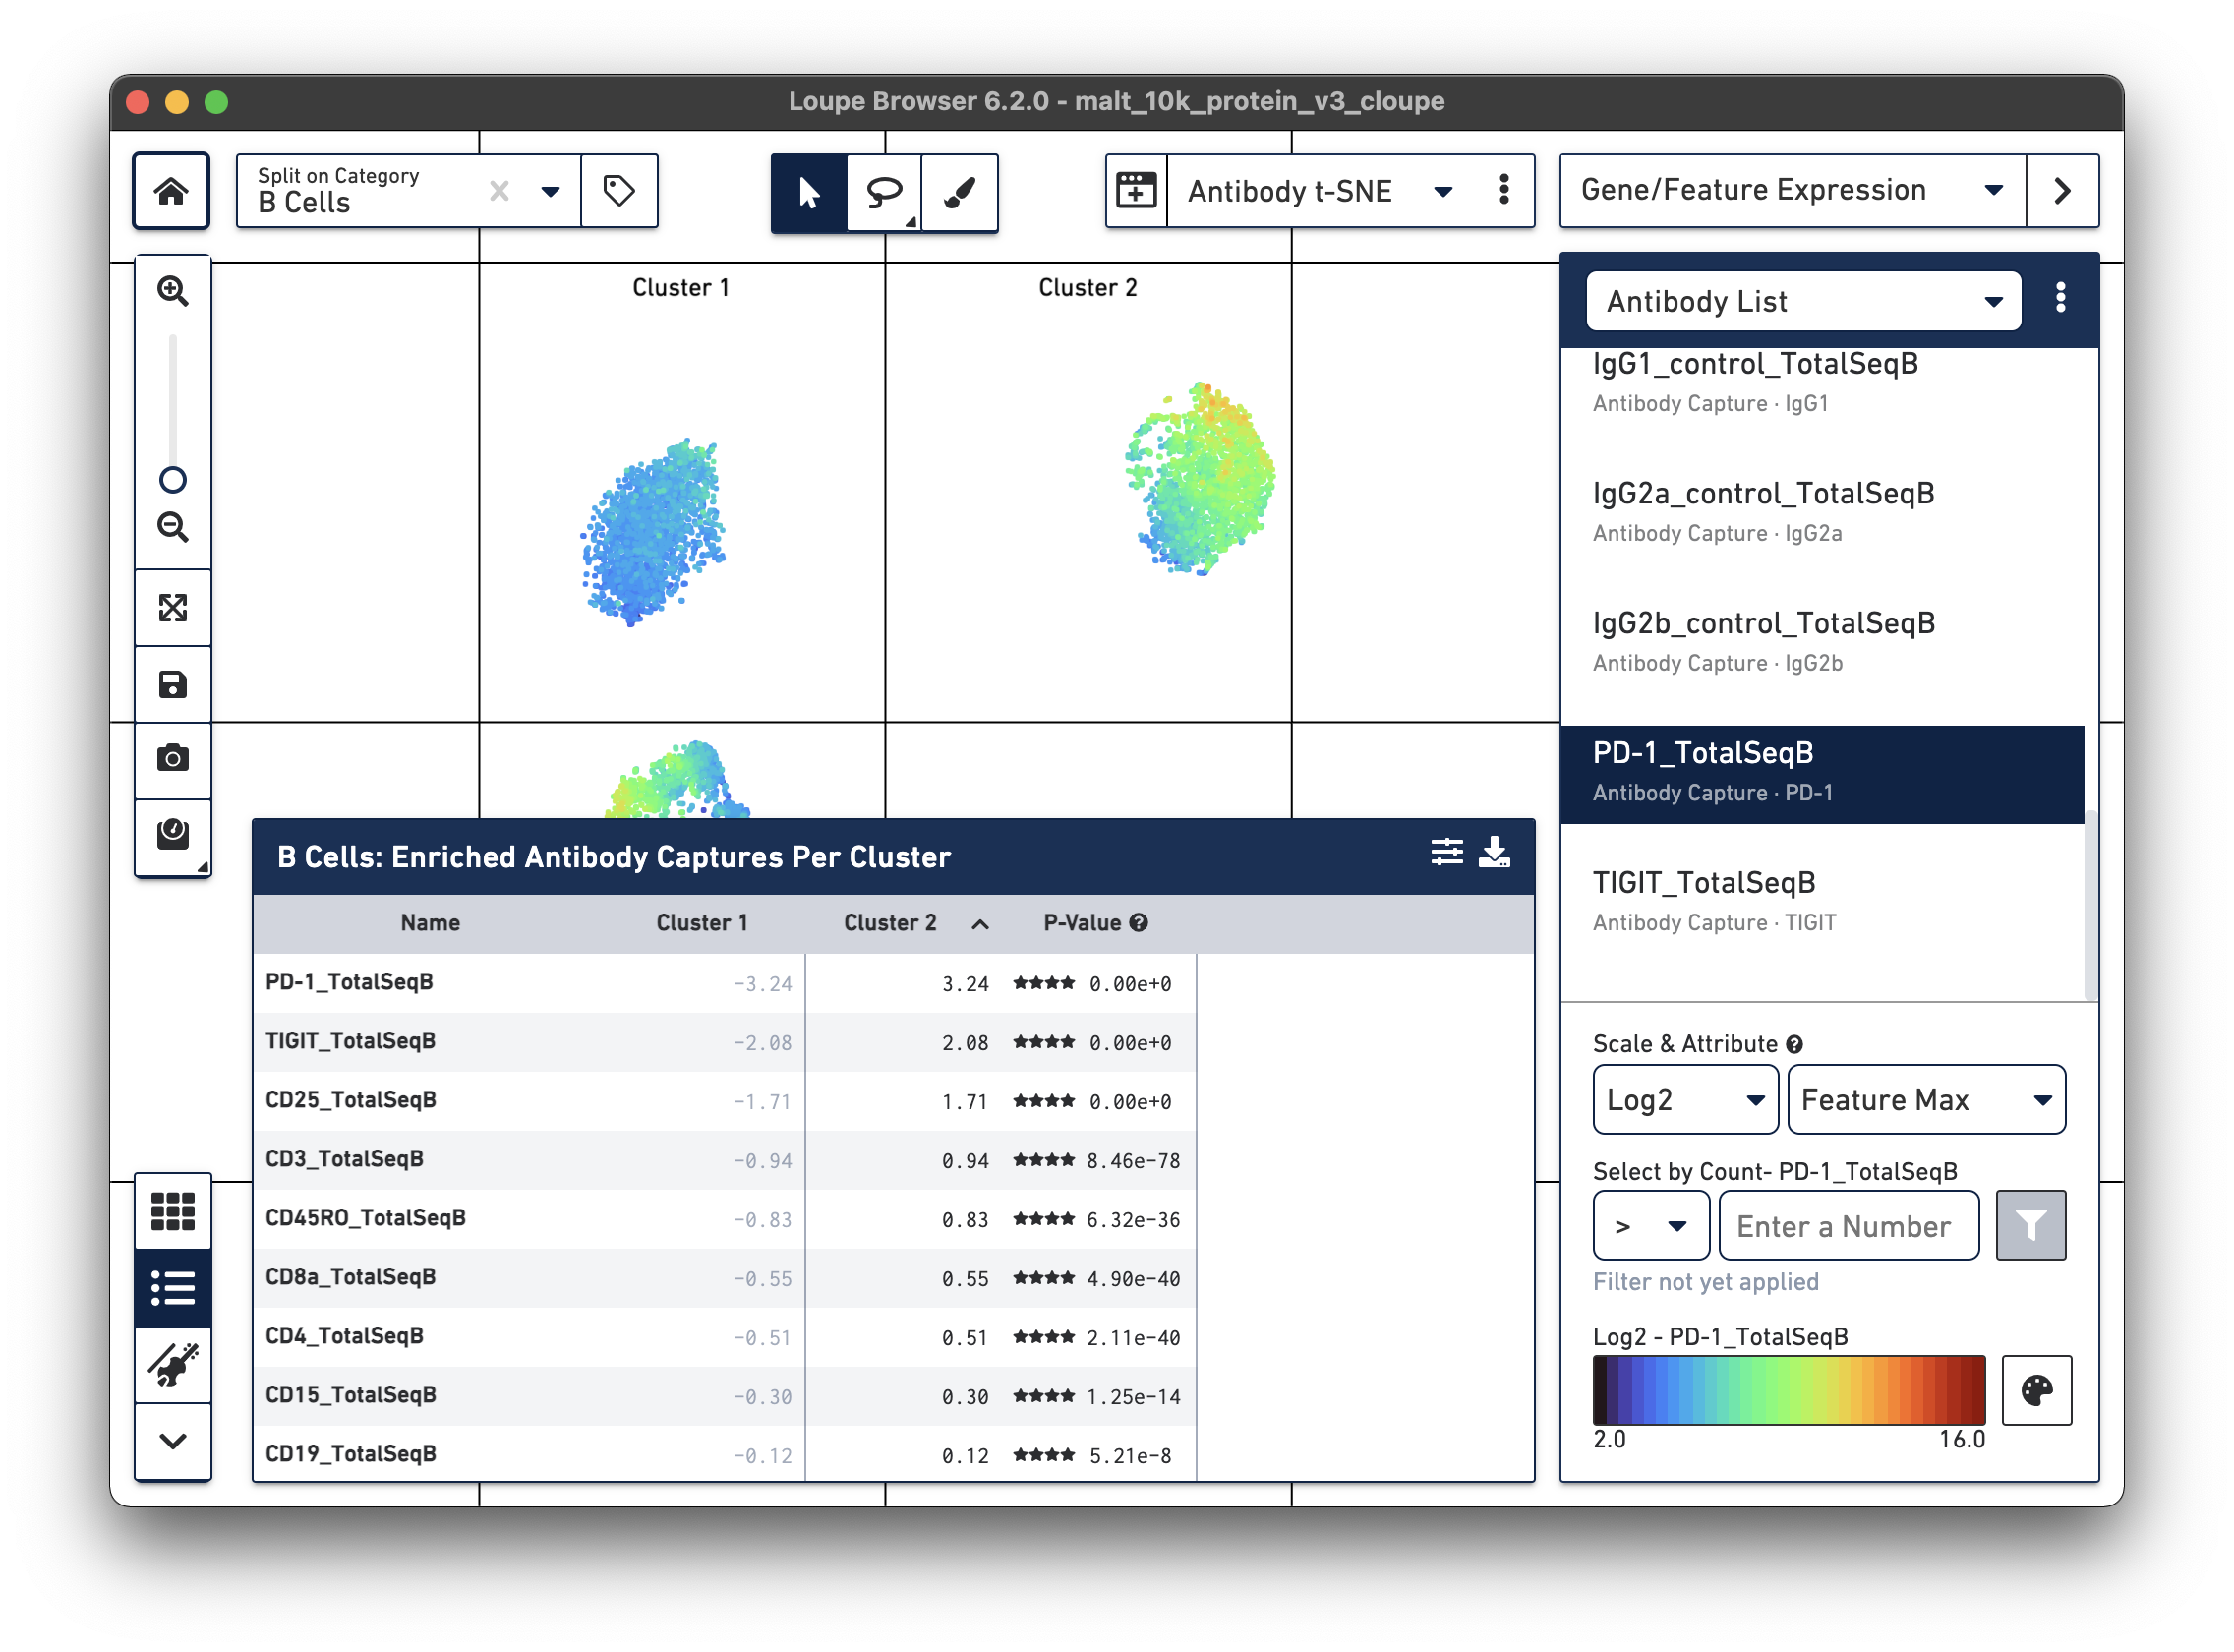The image size is (2234, 1652).
Task: Expand the Split on Category dropdown
Action: (x=550, y=191)
